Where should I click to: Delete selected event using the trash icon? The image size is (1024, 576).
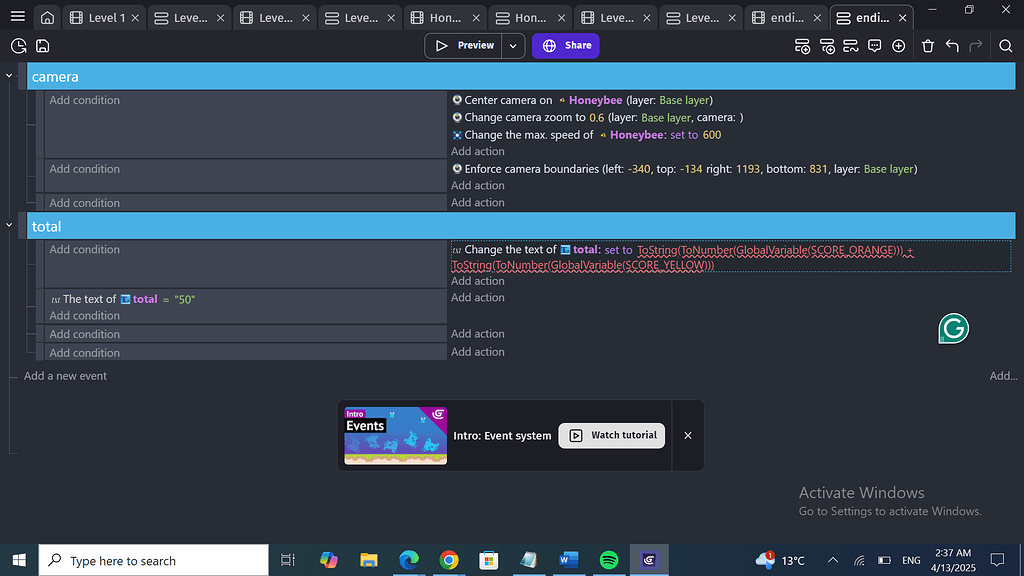click(x=928, y=46)
